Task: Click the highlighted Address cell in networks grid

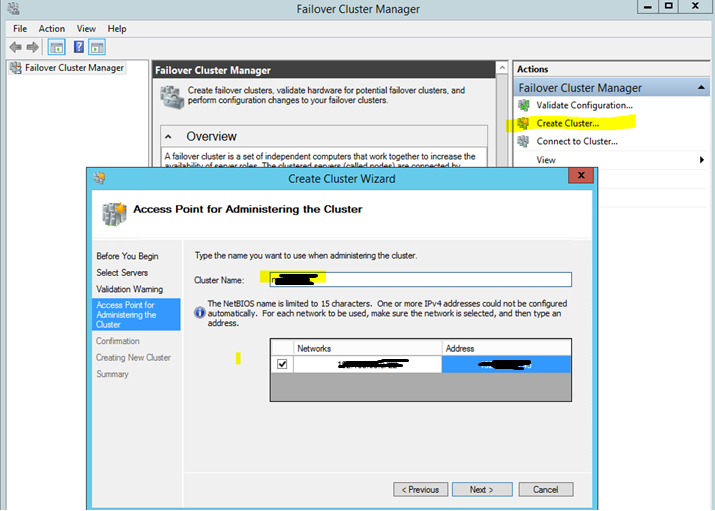Action: (x=506, y=365)
